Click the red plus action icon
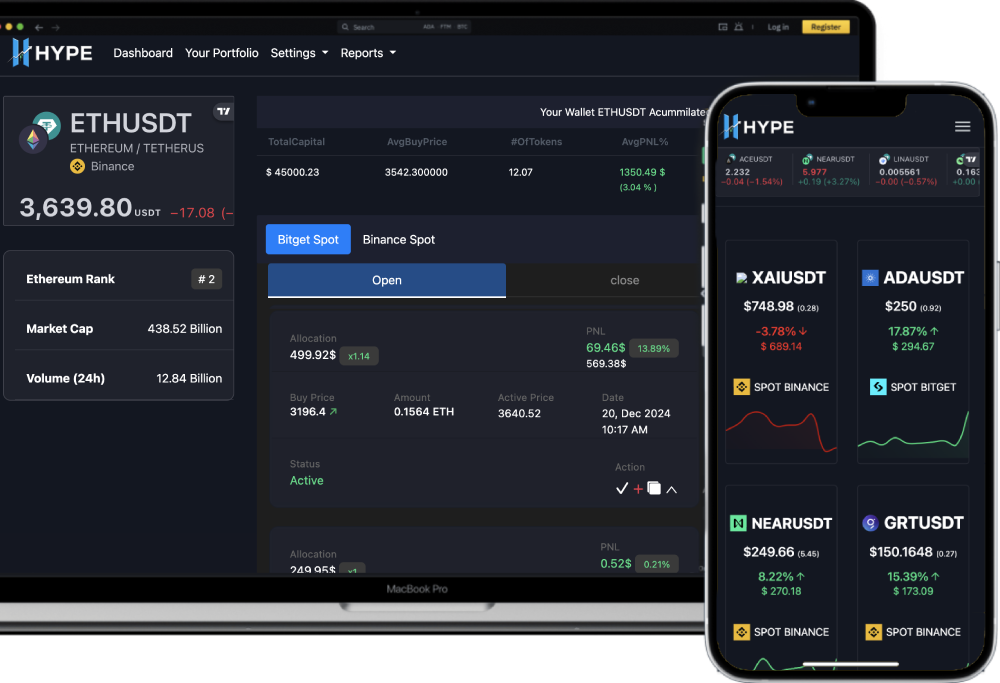1000x683 pixels. (x=638, y=489)
